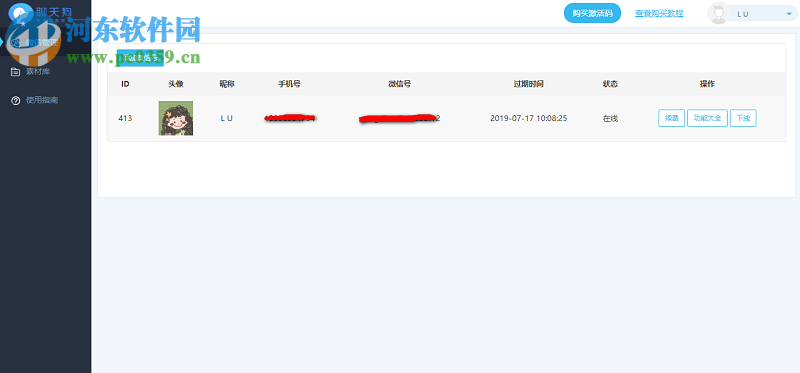
Task: Select the 状态 column header
Action: point(610,84)
